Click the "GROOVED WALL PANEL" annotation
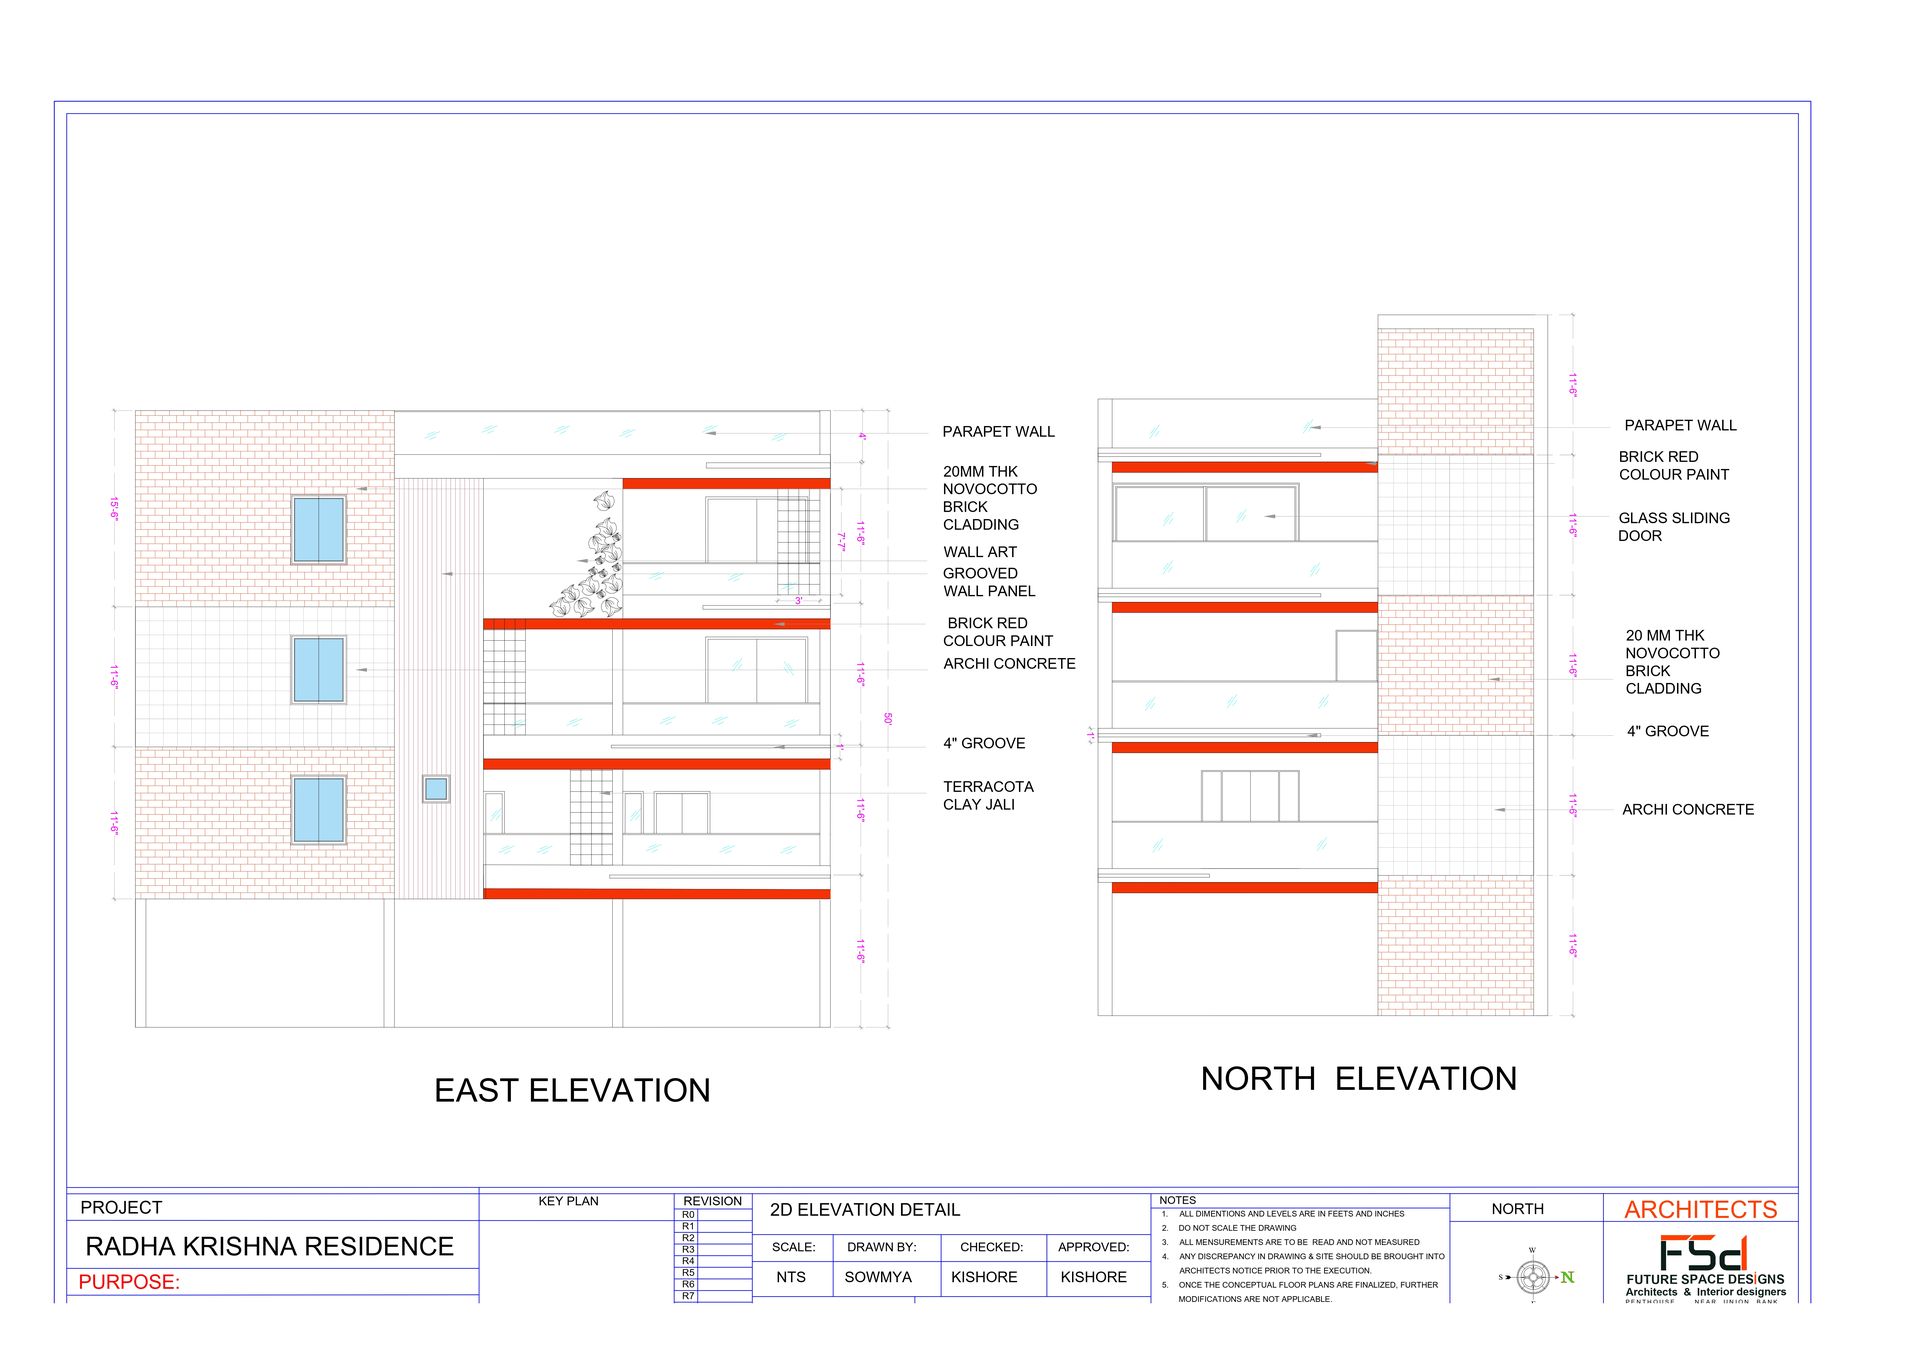Viewport: 1920px width, 1358px height. point(989,582)
